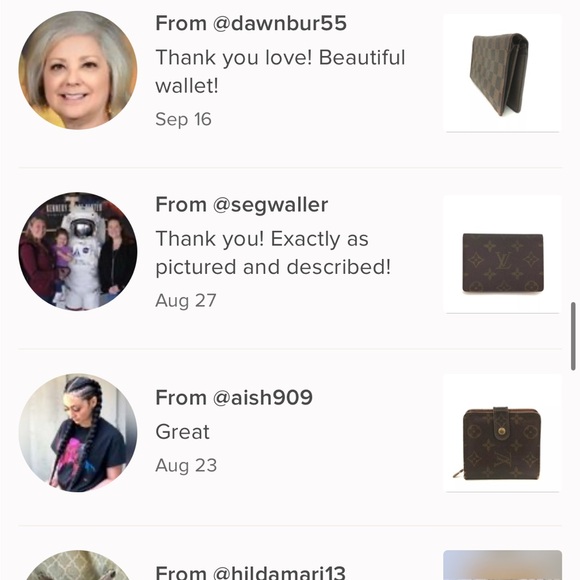Open the @segwaller username link

pyautogui.click(x=270, y=205)
